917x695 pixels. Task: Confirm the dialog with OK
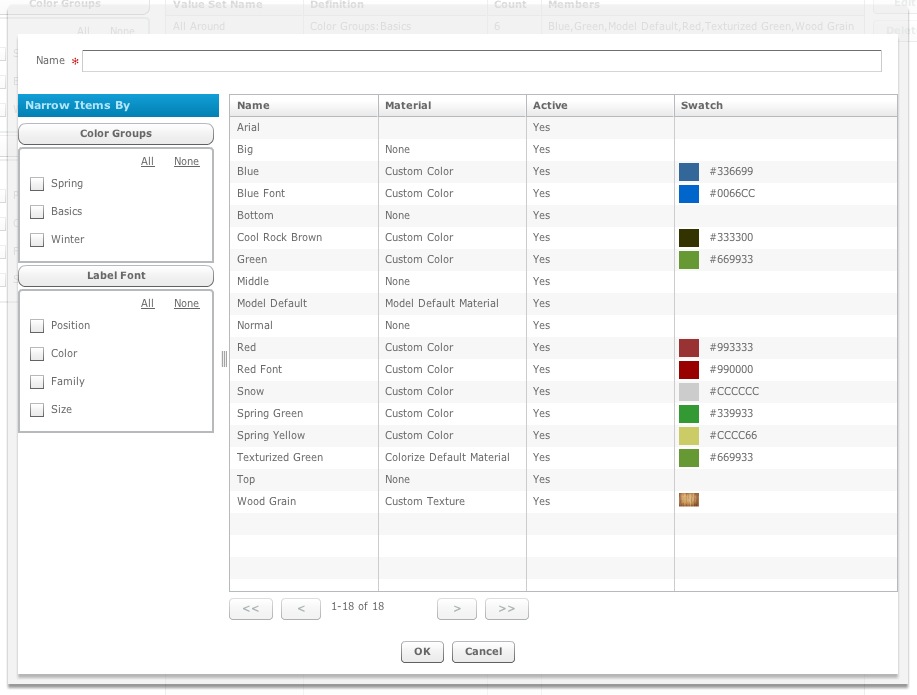click(x=421, y=651)
